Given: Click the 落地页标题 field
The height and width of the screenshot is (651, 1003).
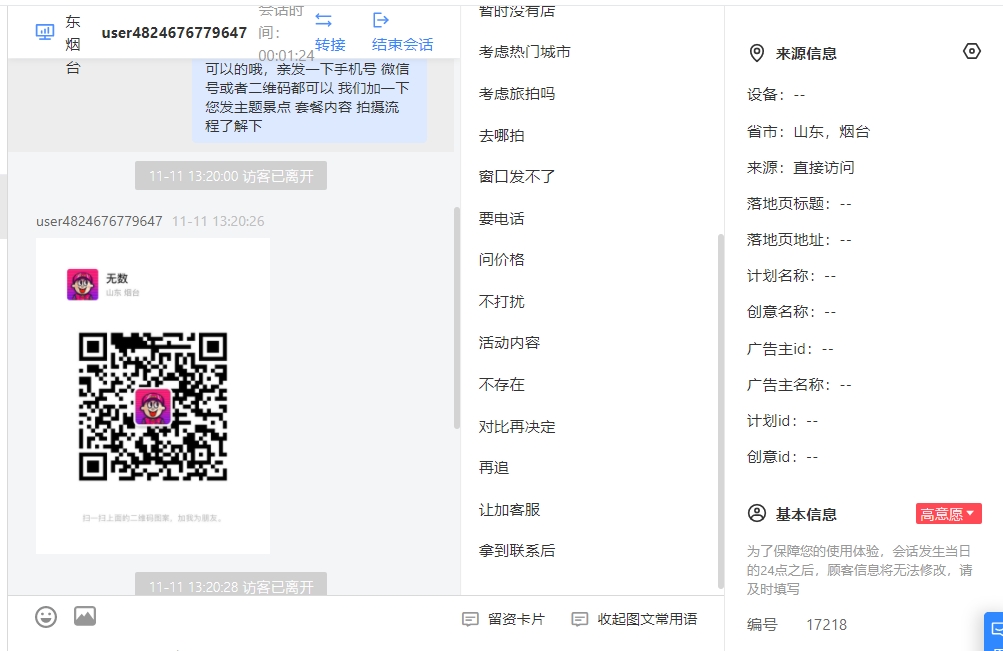Looking at the screenshot, I should [799, 203].
